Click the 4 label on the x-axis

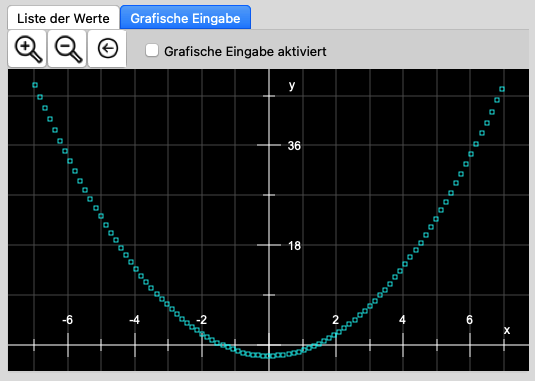(403, 320)
